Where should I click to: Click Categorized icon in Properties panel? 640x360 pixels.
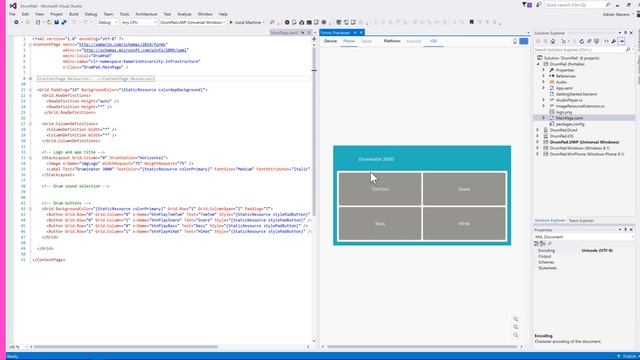click(536, 243)
